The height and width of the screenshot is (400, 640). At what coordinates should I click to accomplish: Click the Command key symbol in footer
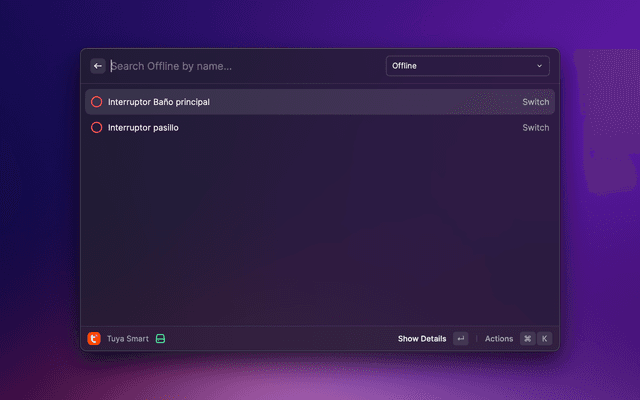point(527,339)
